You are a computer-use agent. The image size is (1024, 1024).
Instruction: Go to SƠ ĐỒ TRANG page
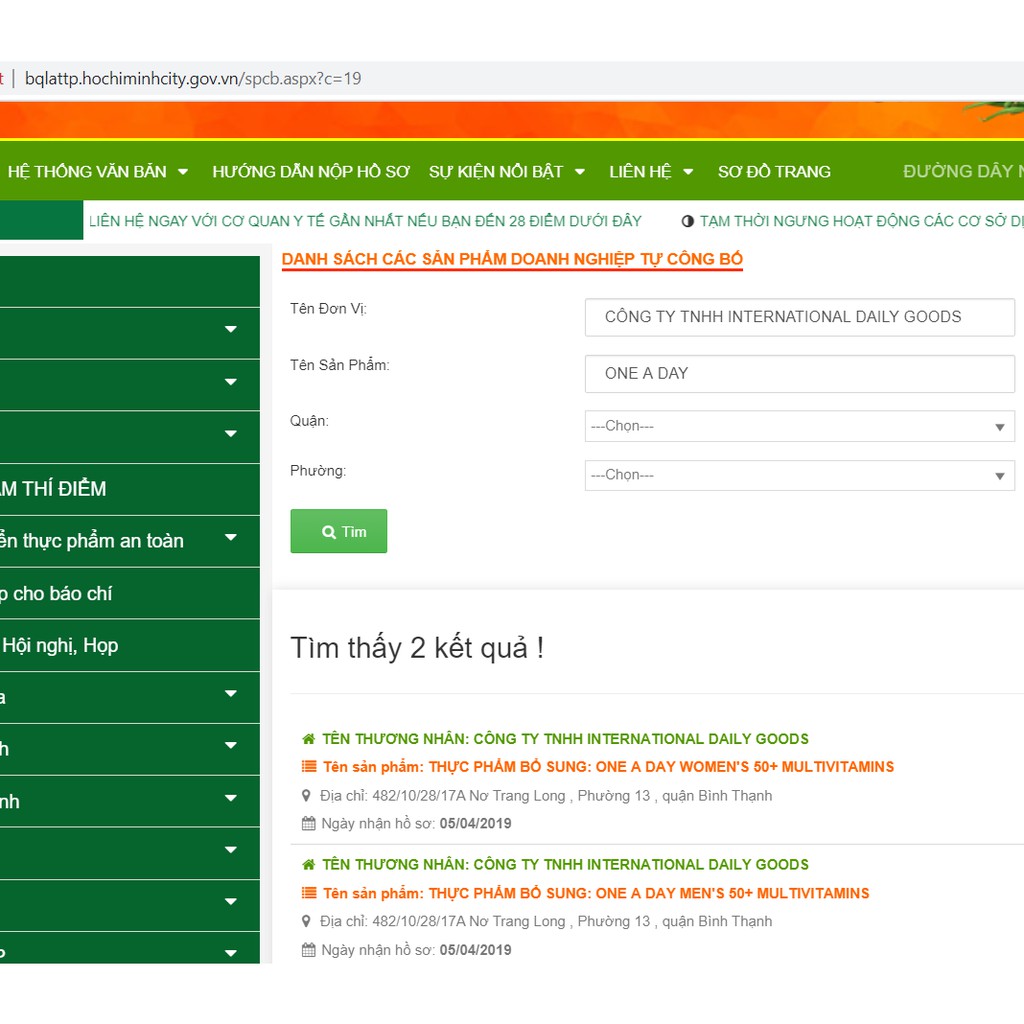774,171
